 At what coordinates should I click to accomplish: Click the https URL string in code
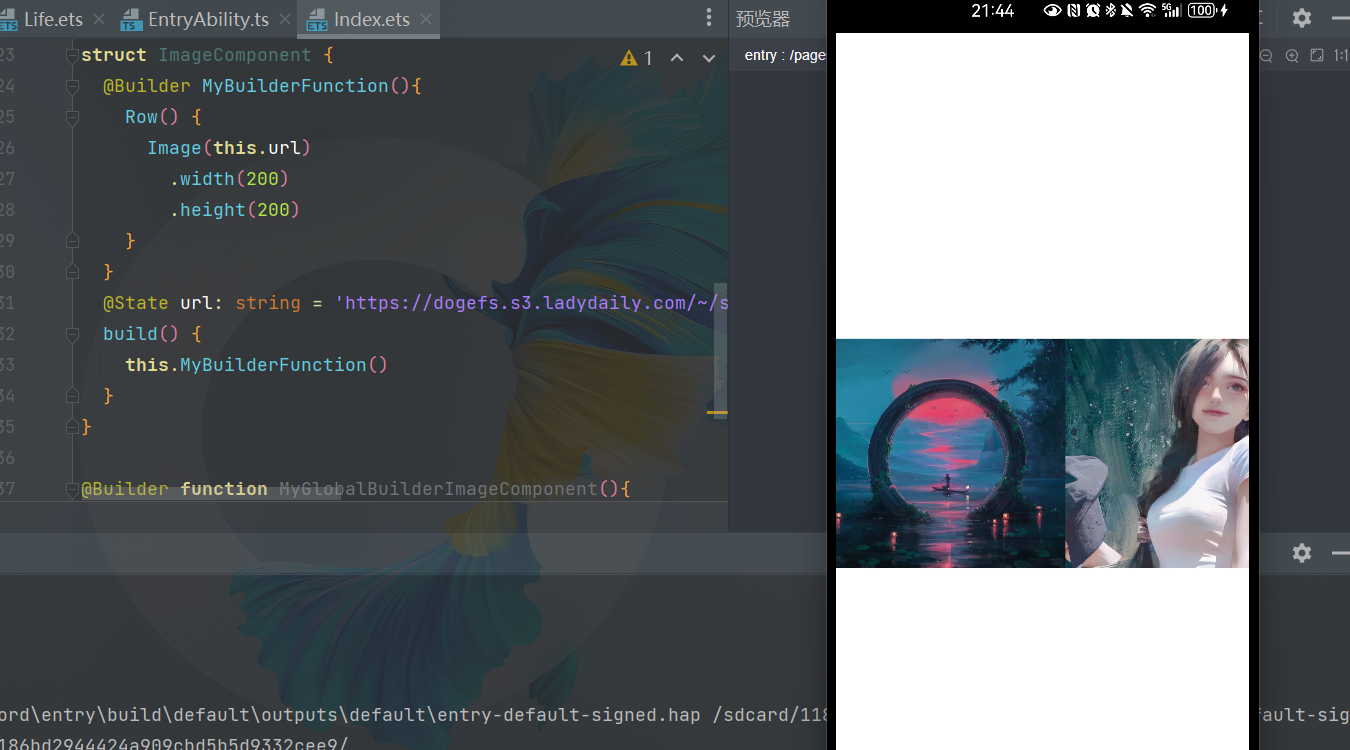point(531,303)
